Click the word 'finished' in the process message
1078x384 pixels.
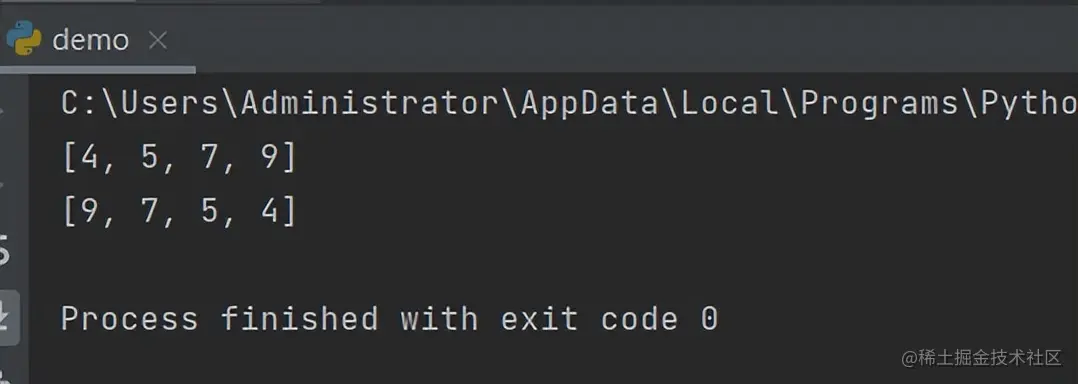299,319
